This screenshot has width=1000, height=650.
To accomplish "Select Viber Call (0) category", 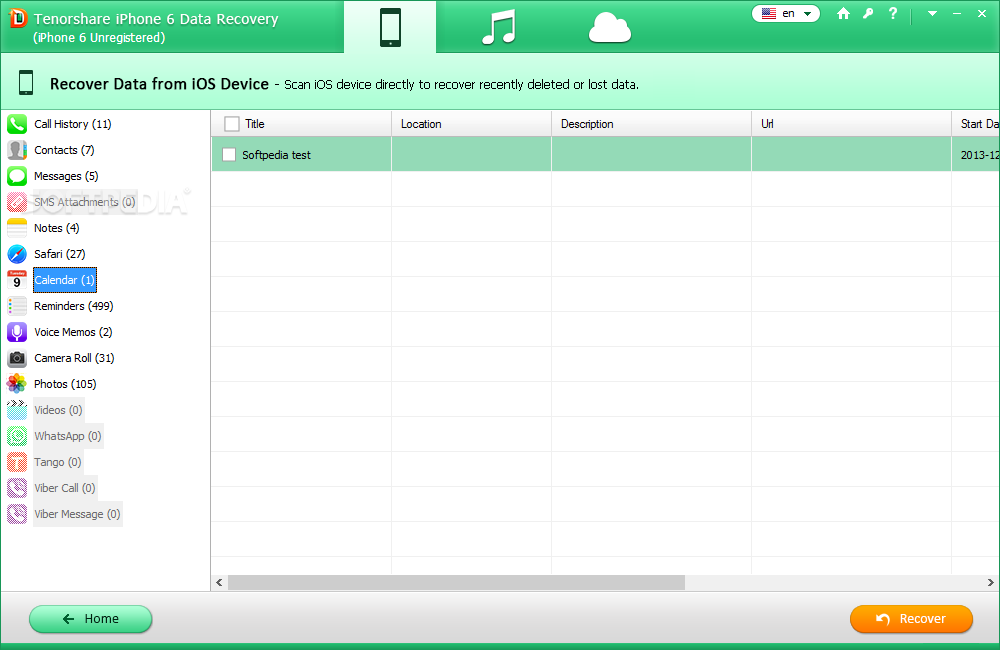I will coord(65,488).
